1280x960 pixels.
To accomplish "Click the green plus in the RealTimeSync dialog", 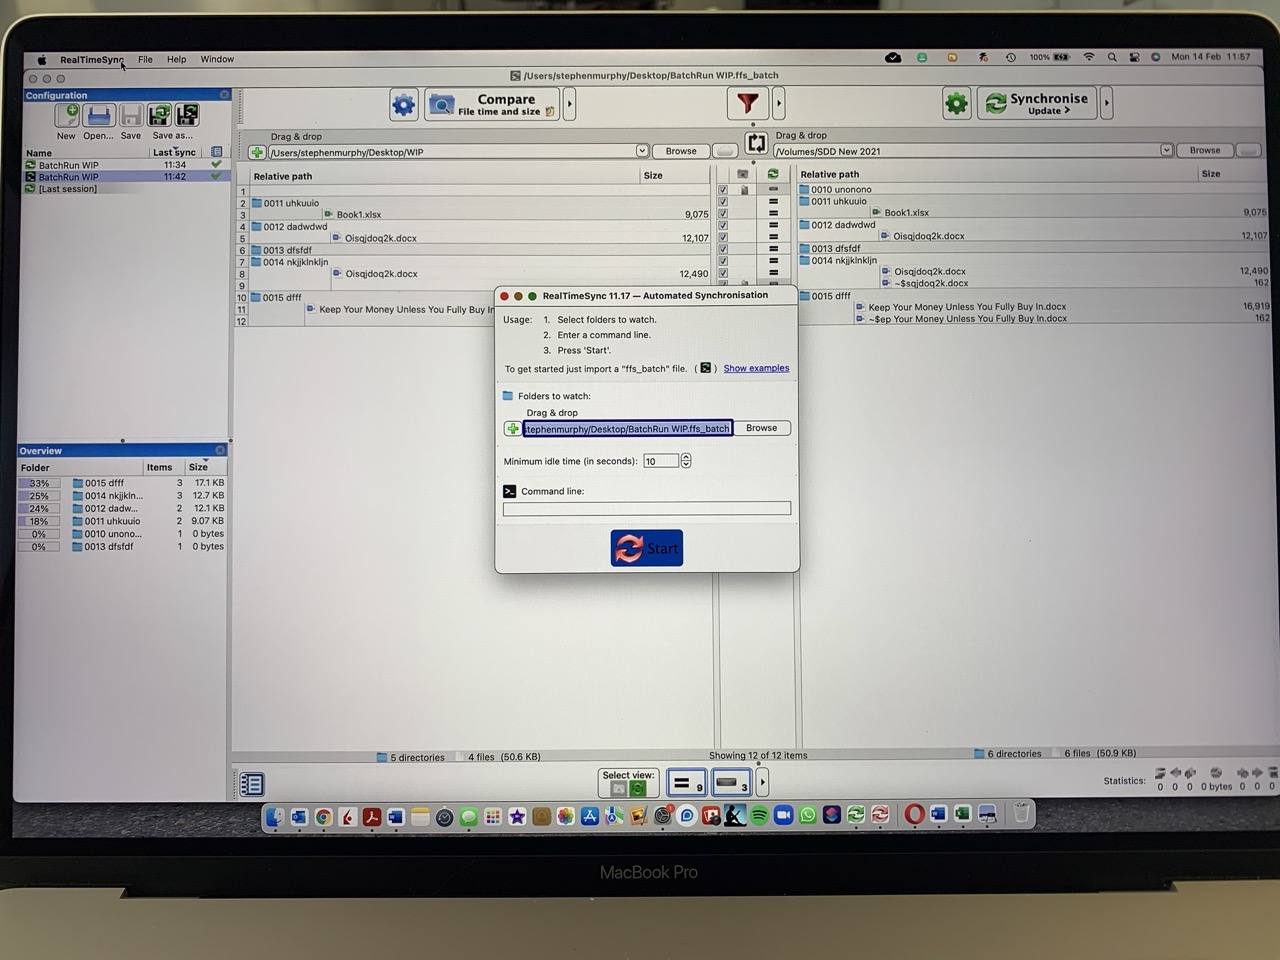I will 512,428.
